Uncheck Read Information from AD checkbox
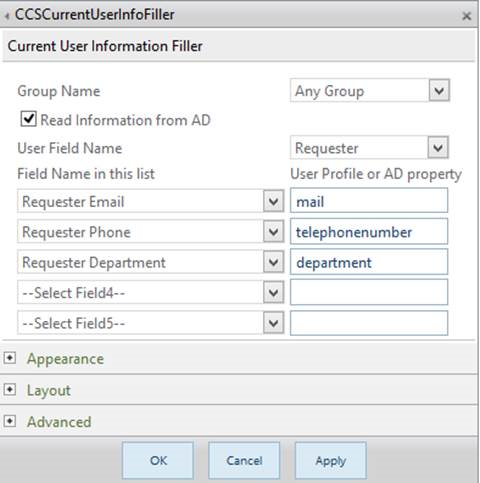This screenshot has height=483, width=480. click(28, 119)
